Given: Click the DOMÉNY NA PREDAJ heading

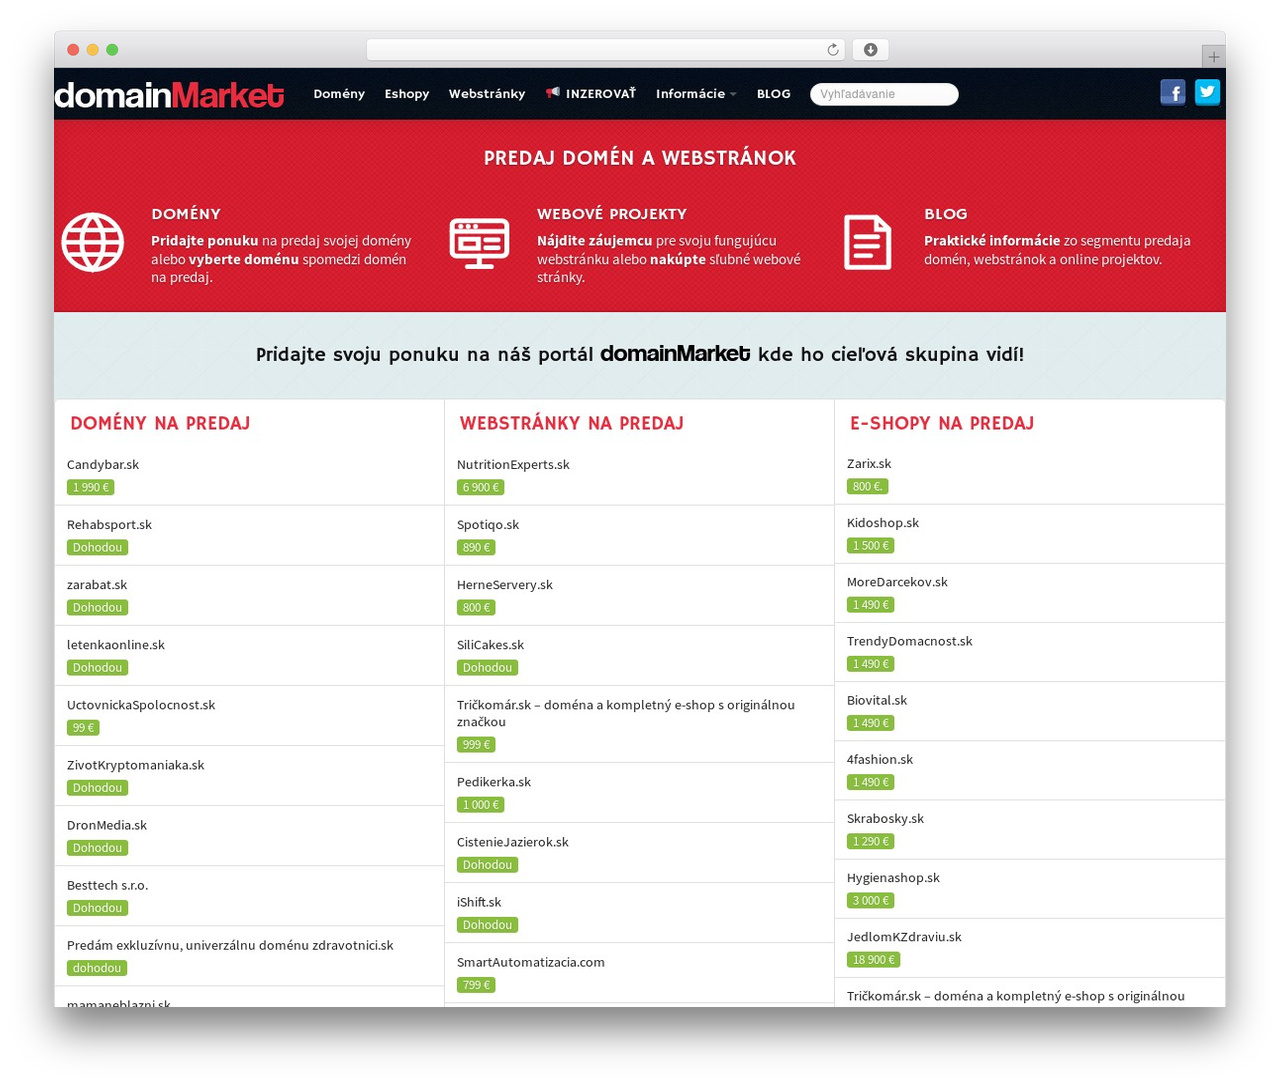Looking at the screenshot, I should (x=160, y=424).
